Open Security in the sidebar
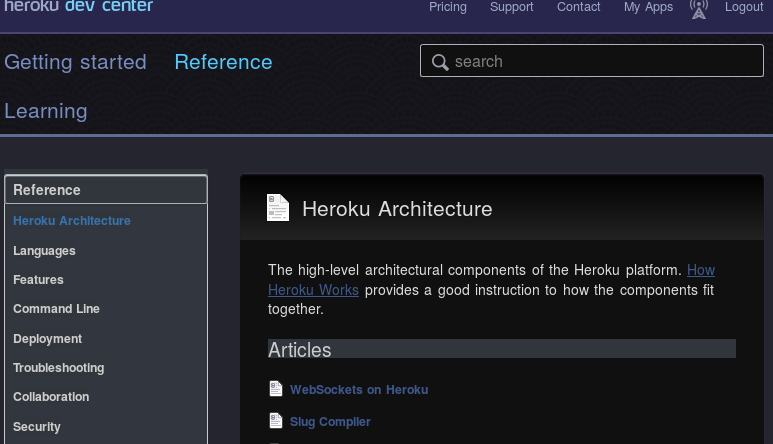The width and height of the screenshot is (773, 444). [x=37, y=427]
